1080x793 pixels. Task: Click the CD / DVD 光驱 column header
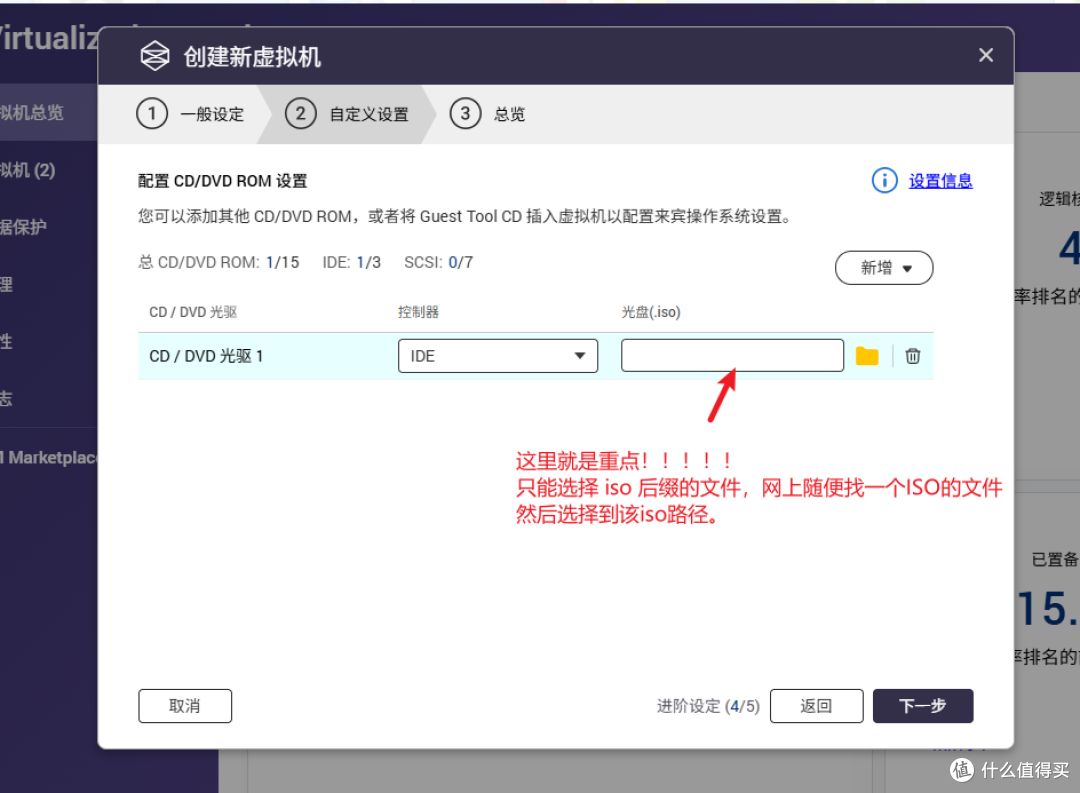[193, 312]
